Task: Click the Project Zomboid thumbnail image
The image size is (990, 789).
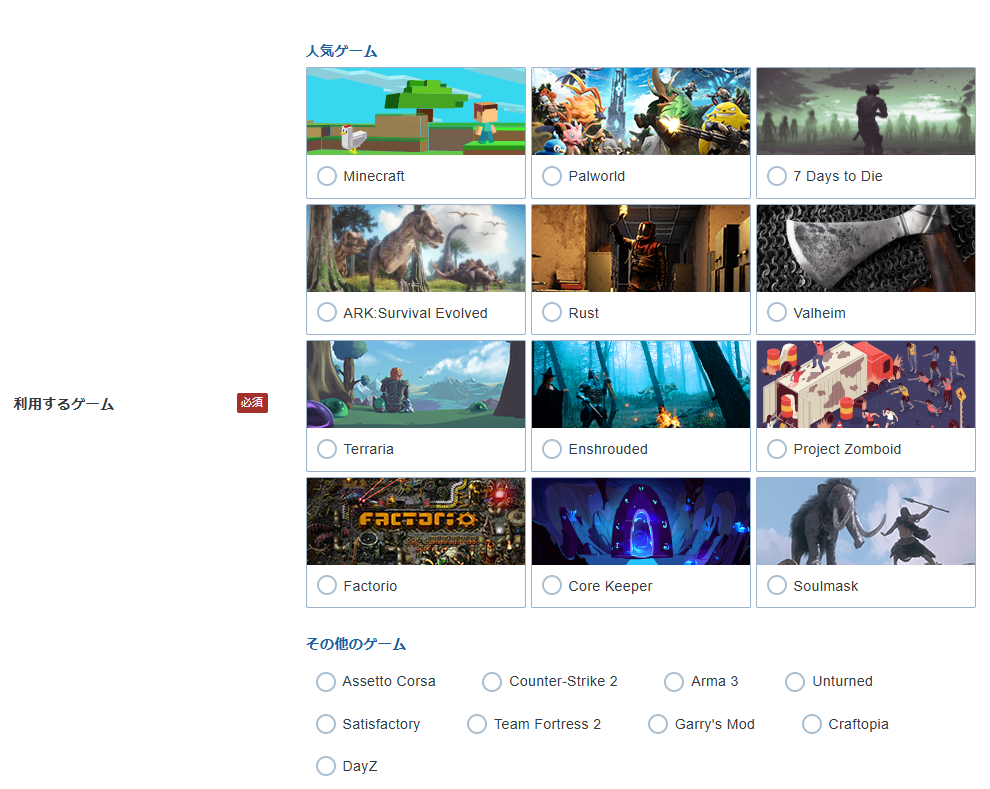Action: pyautogui.click(x=866, y=384)
